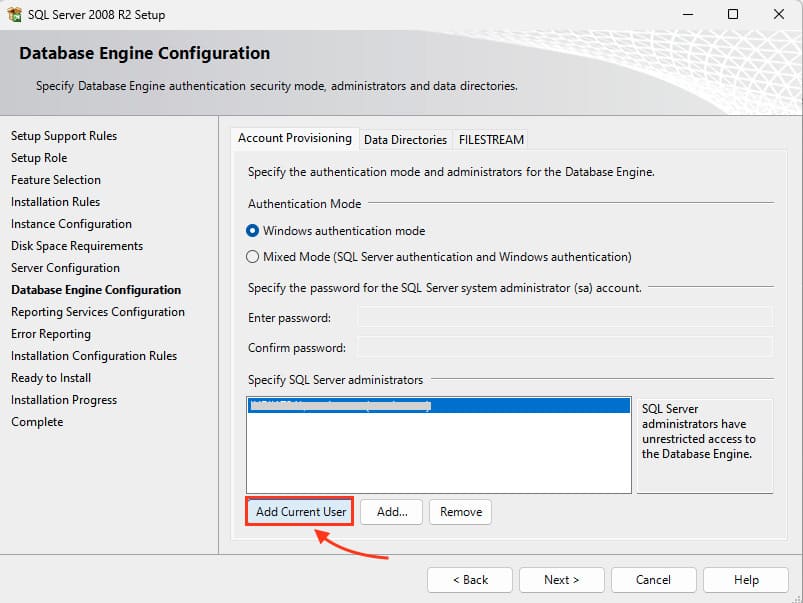Click Feature Selection step
803x603 pixels.
tap(56, 180)
